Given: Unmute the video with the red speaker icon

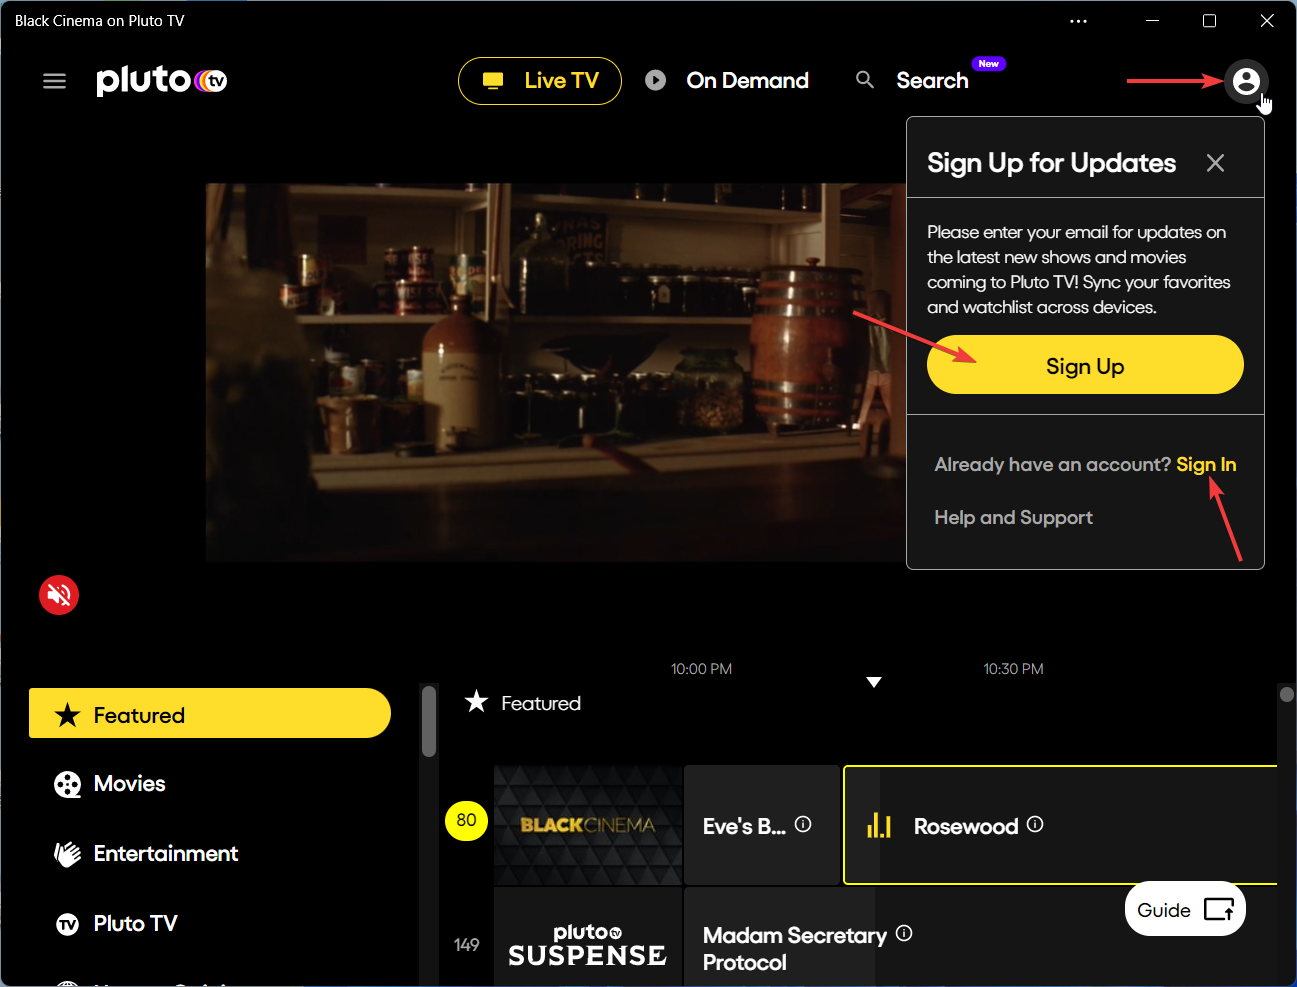Looking at the screenshot, I should (x=59, y=595).
